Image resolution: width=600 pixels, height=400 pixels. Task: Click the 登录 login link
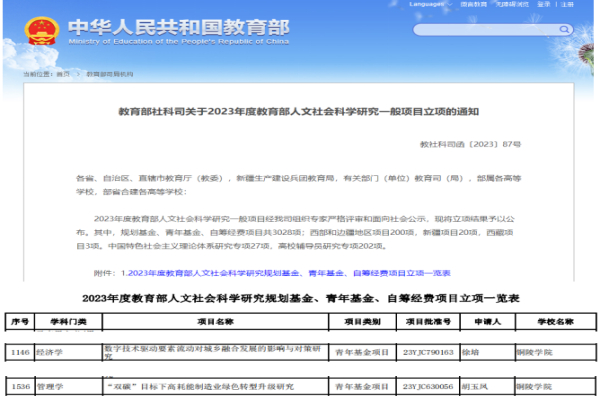coord(543,4)
